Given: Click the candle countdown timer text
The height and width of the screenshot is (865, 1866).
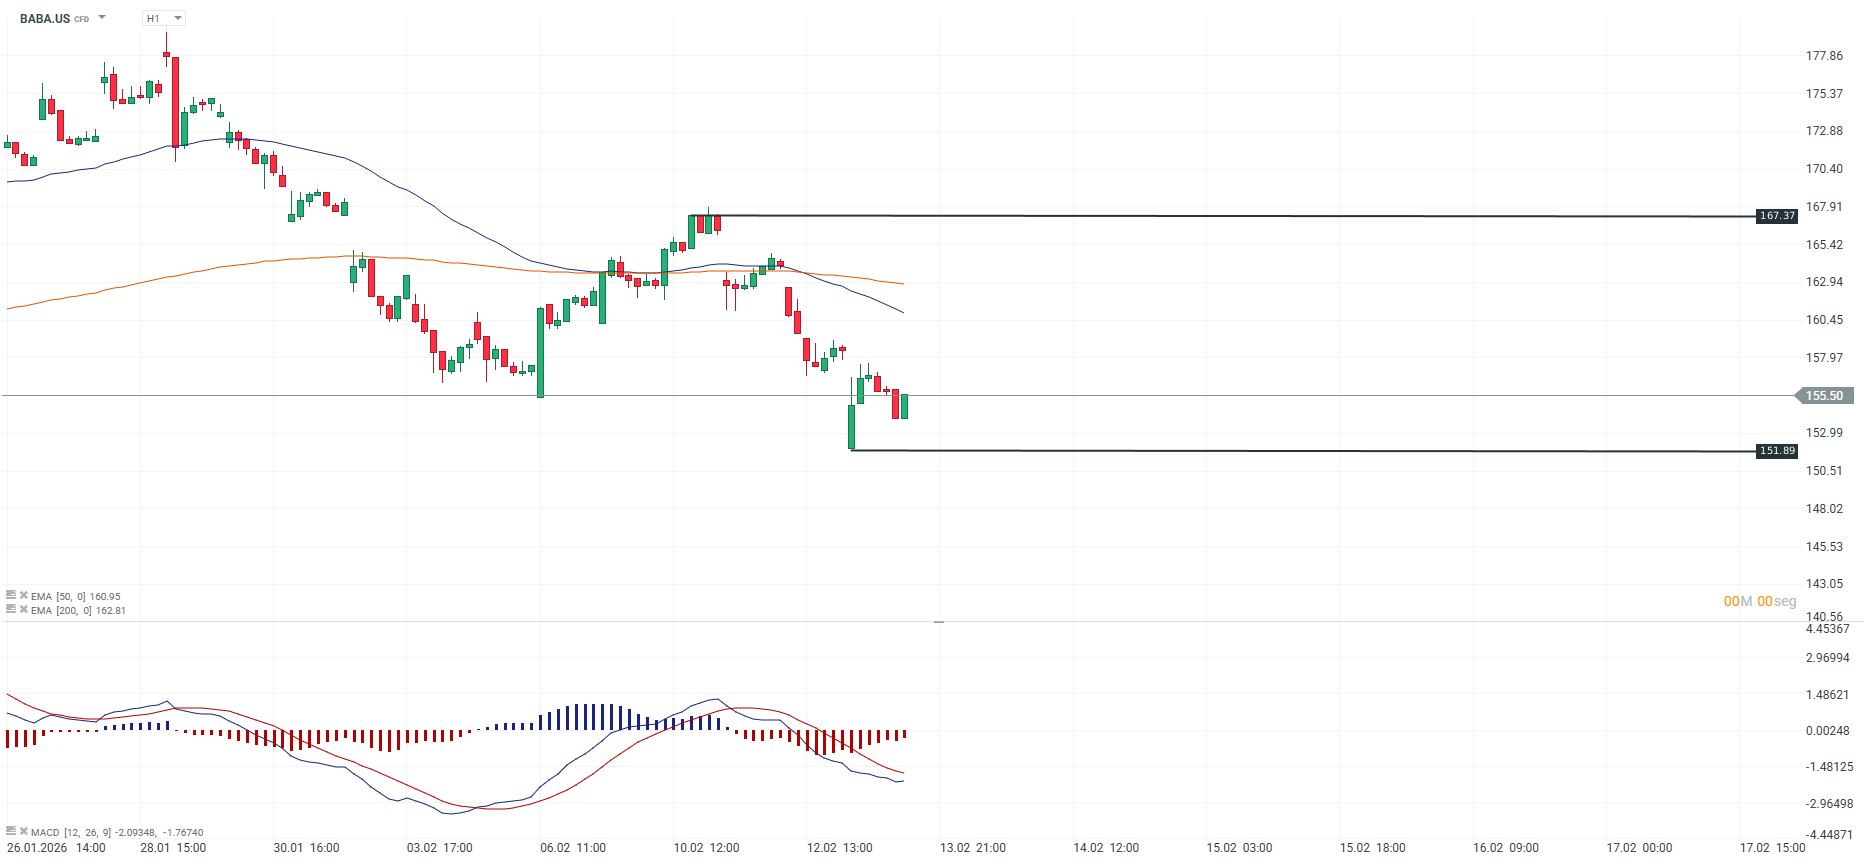Looking at the screenshot, I should point(1759,601).
